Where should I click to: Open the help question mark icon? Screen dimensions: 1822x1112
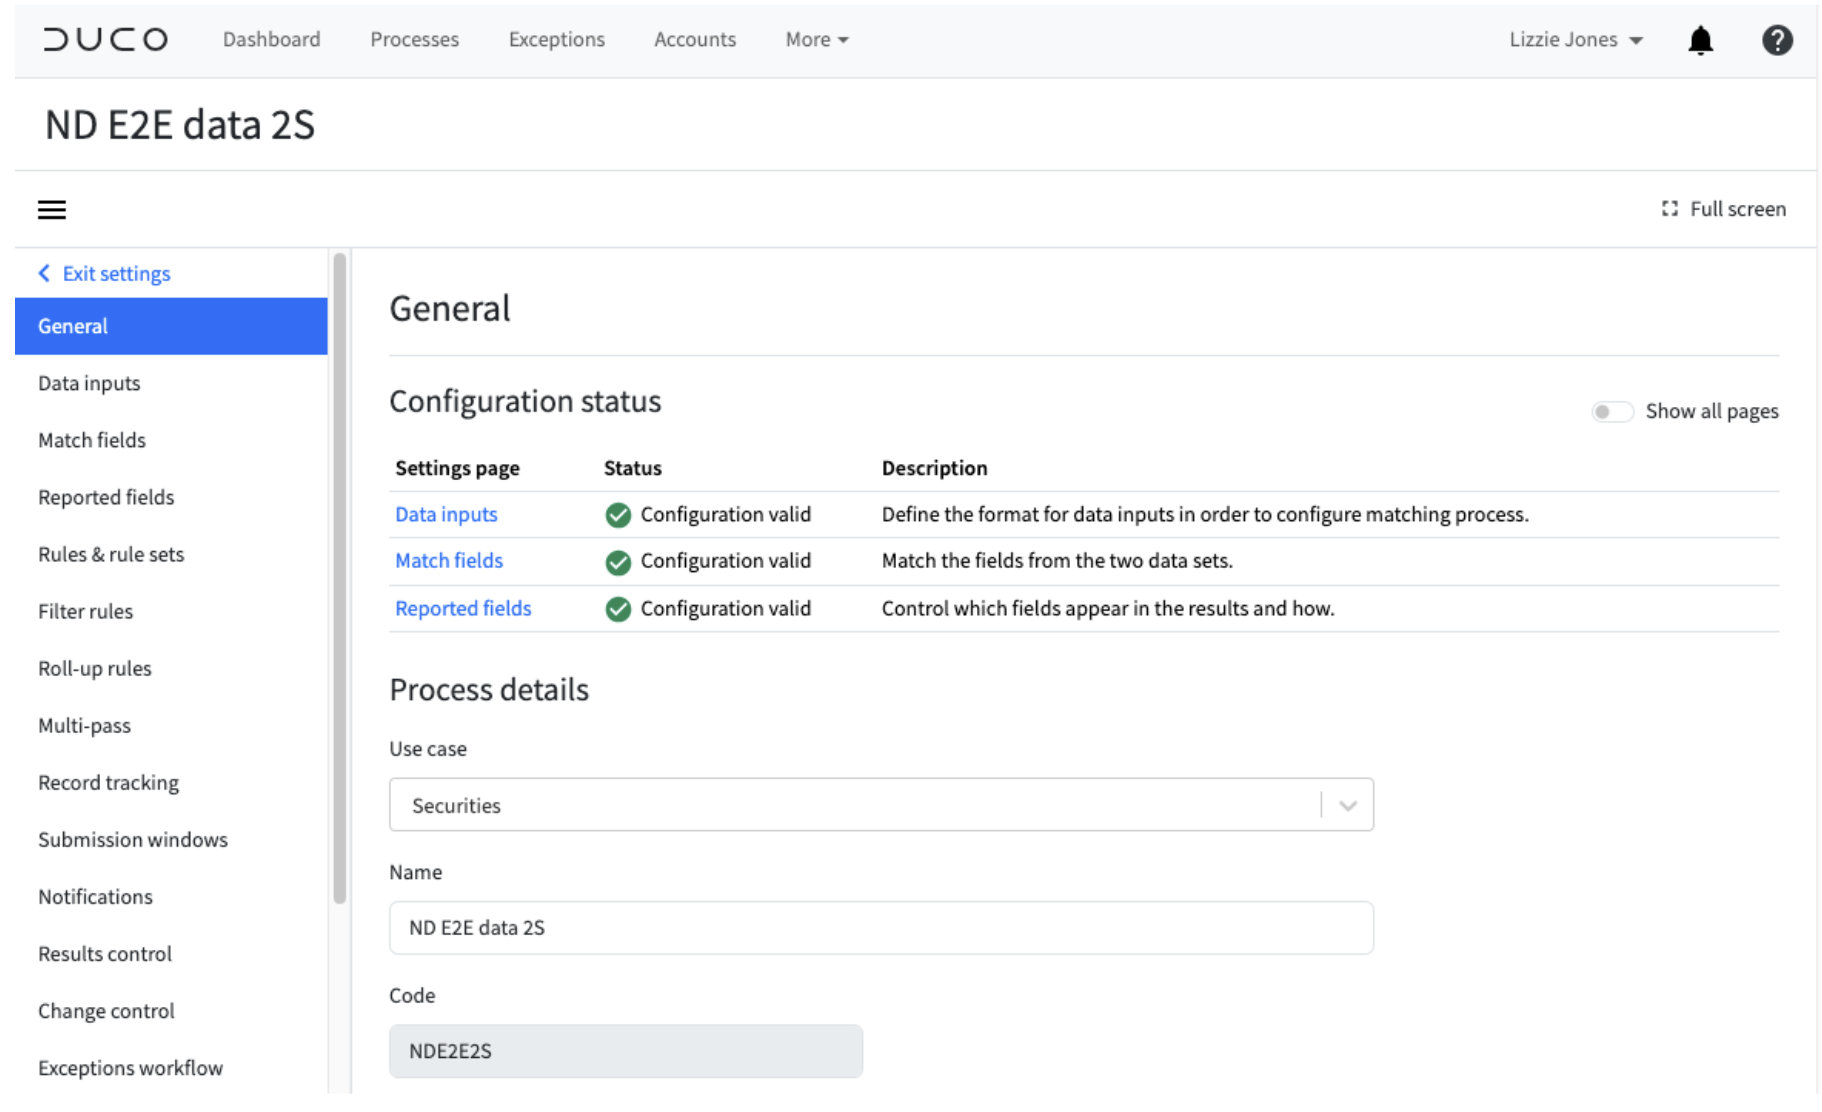1777,39
